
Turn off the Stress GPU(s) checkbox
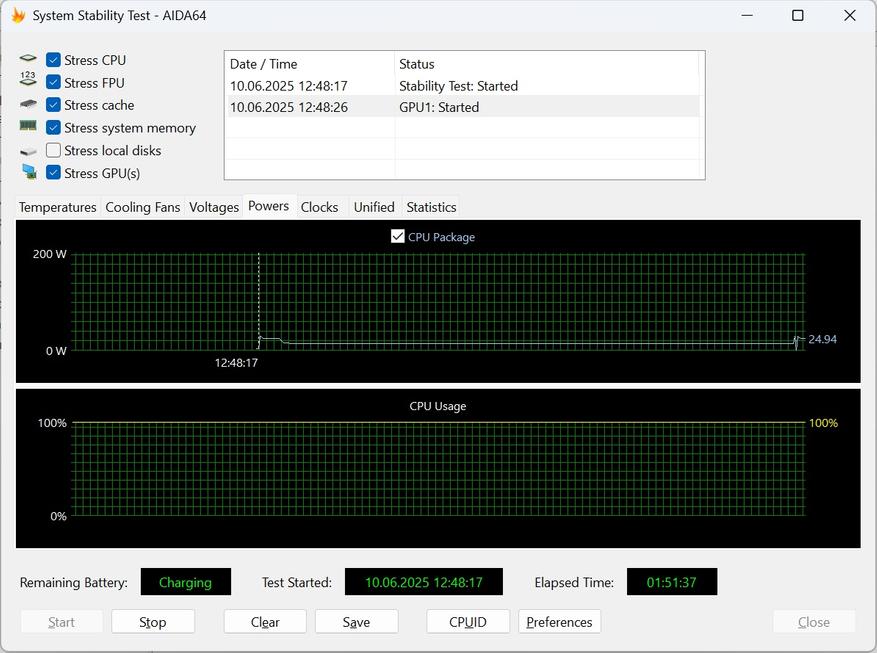pyautogui.click(x=53, y=172)
